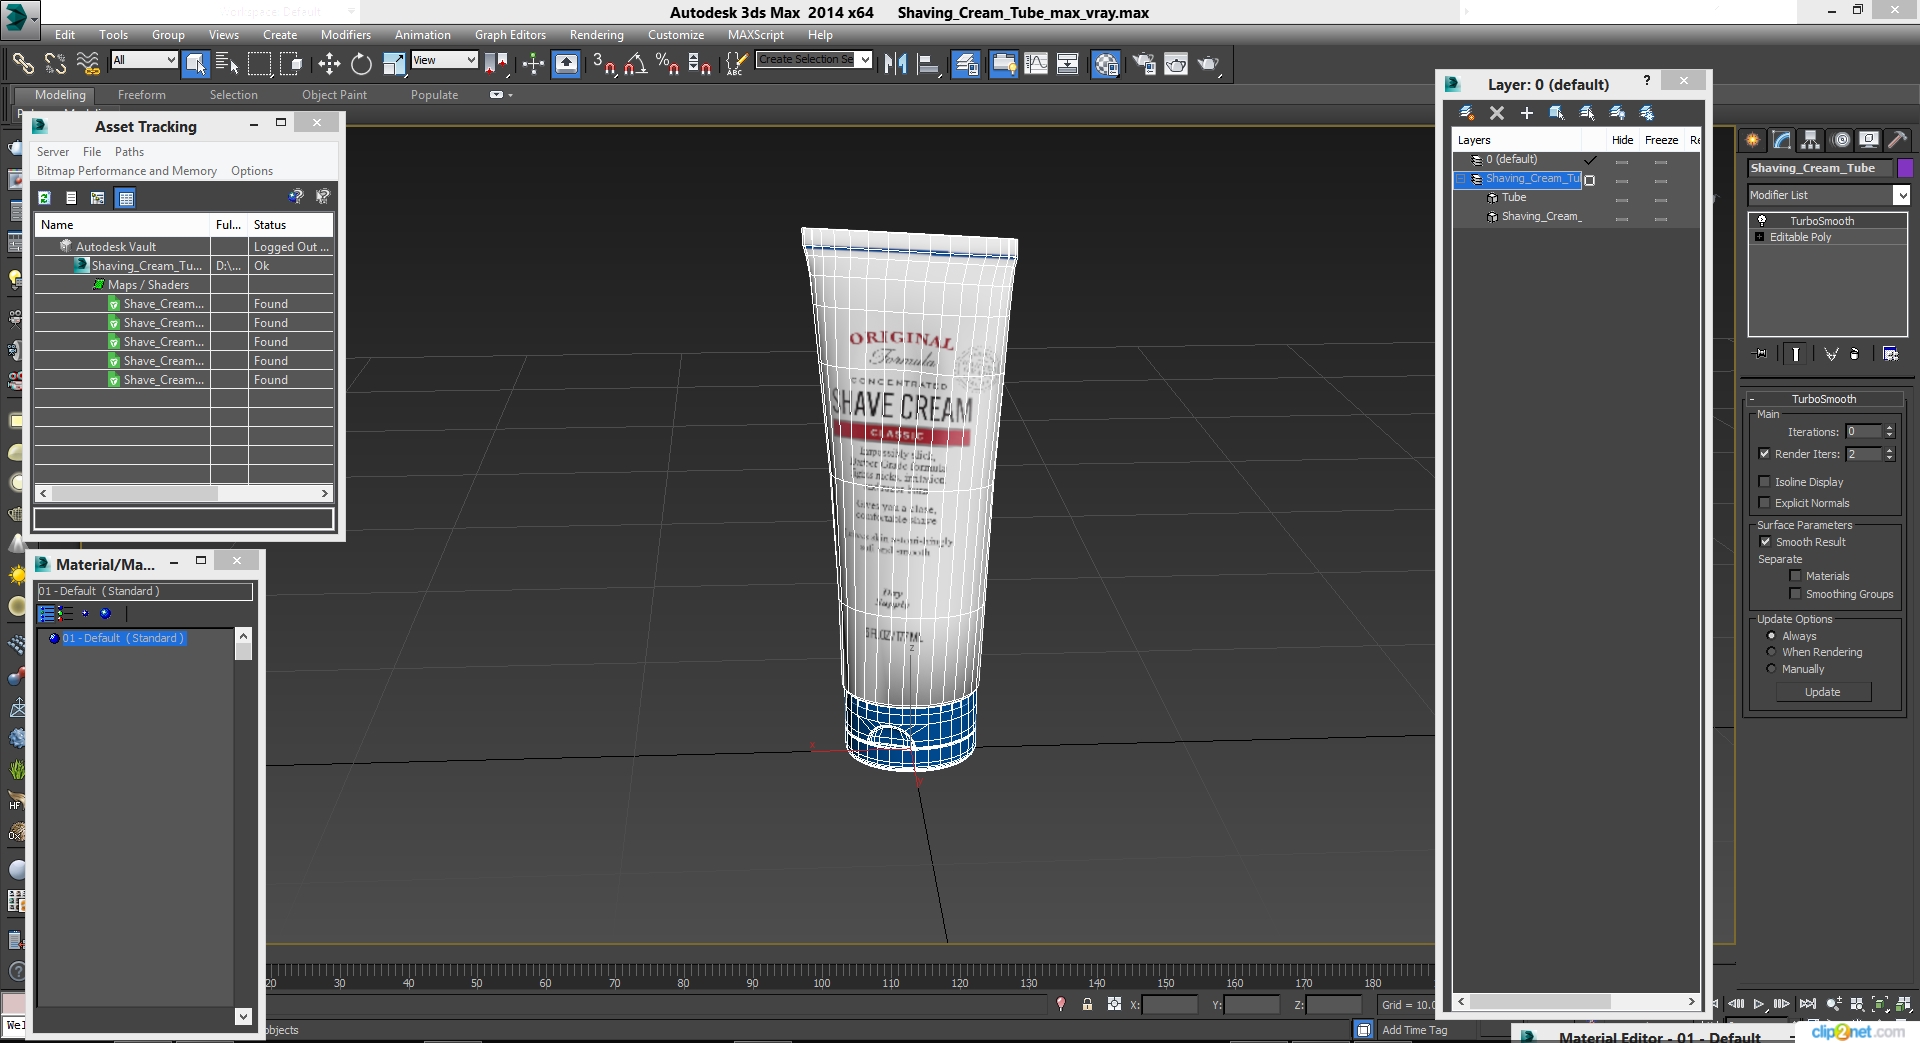Add selected objects to layer plus icon
The width and height of the screenshot is (1920, 1043).
(1527, 113)
